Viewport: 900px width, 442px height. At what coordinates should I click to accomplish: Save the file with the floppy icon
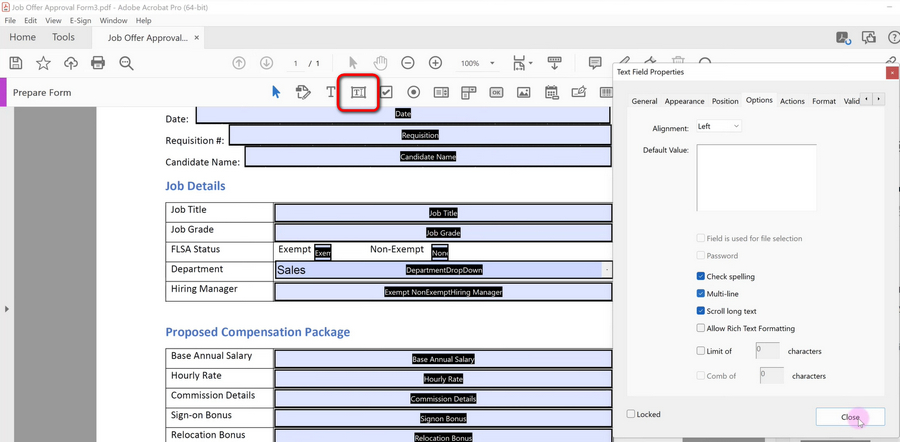point(16,63)
